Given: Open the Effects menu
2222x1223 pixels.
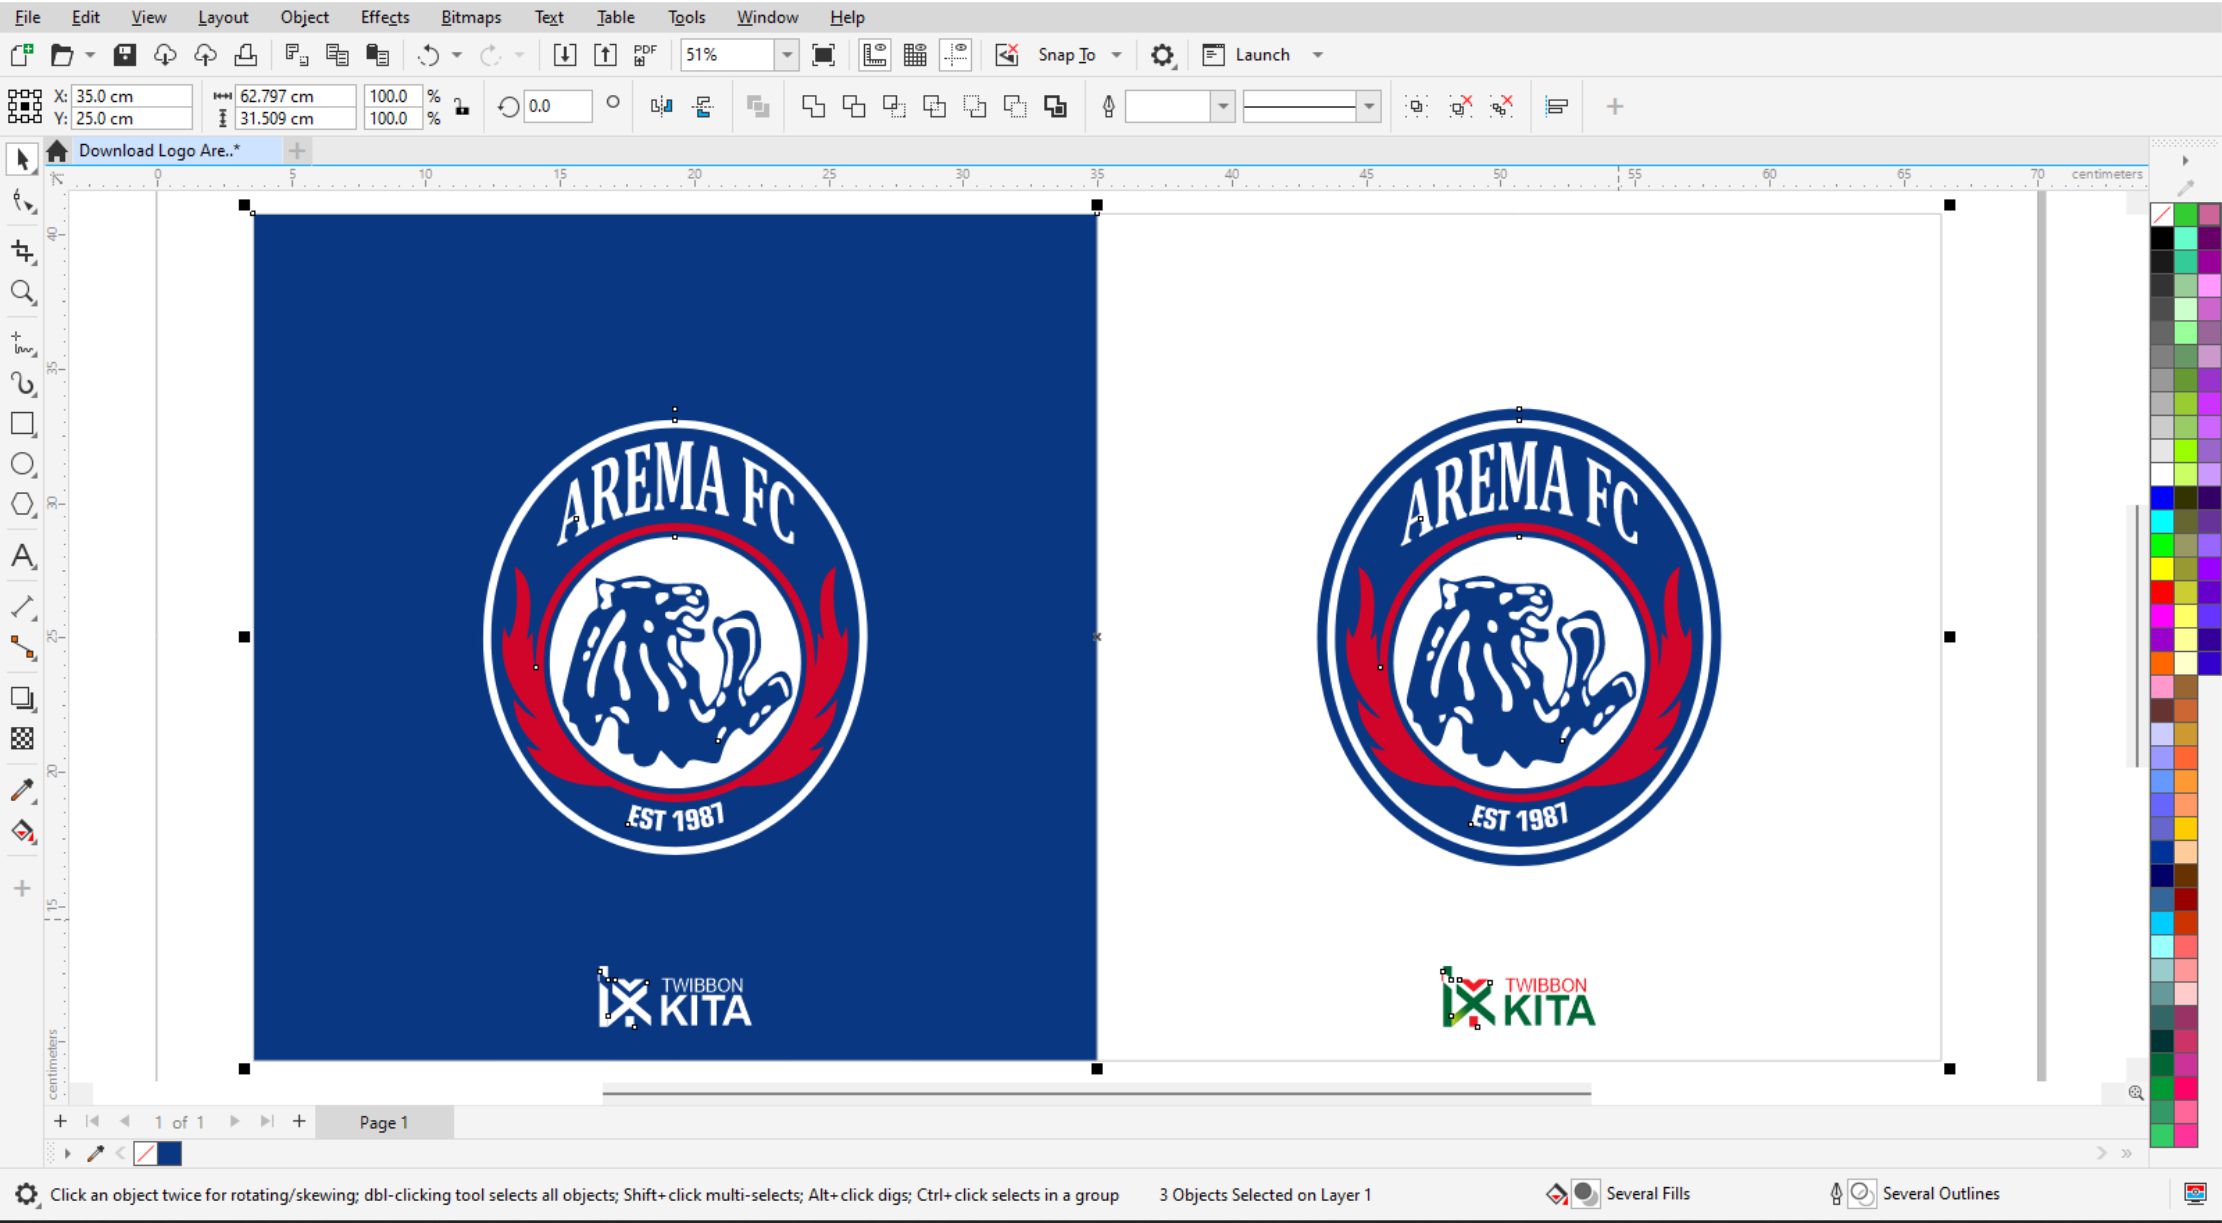Looking at the screenshot, I should 385,17.
